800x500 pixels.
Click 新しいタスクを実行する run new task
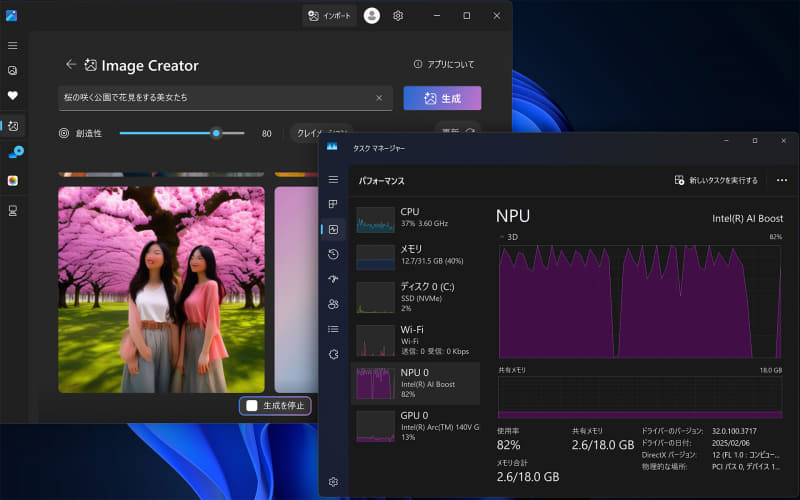(716, 180)
